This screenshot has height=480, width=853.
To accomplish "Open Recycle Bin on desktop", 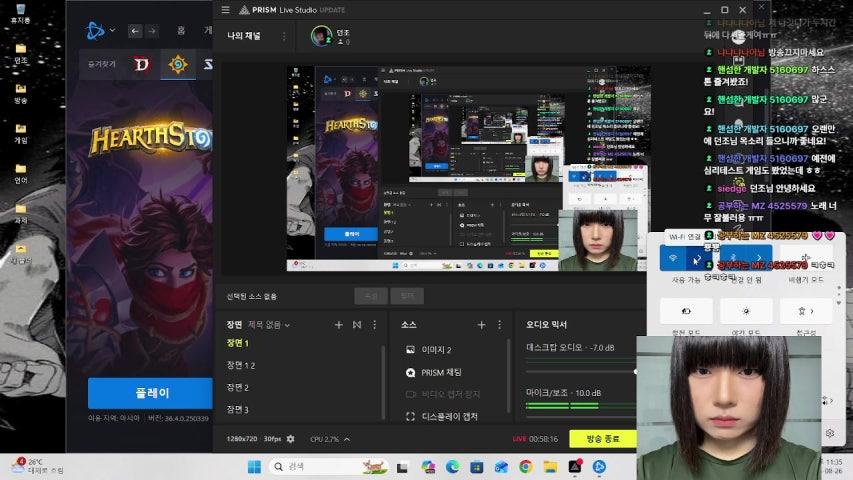I will click(x=21, y=14).
